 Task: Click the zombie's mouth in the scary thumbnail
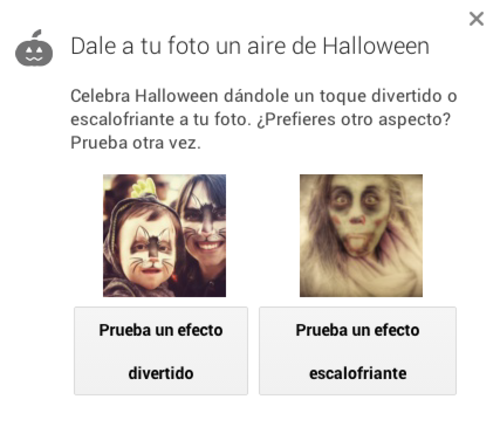tap(357, 240)
